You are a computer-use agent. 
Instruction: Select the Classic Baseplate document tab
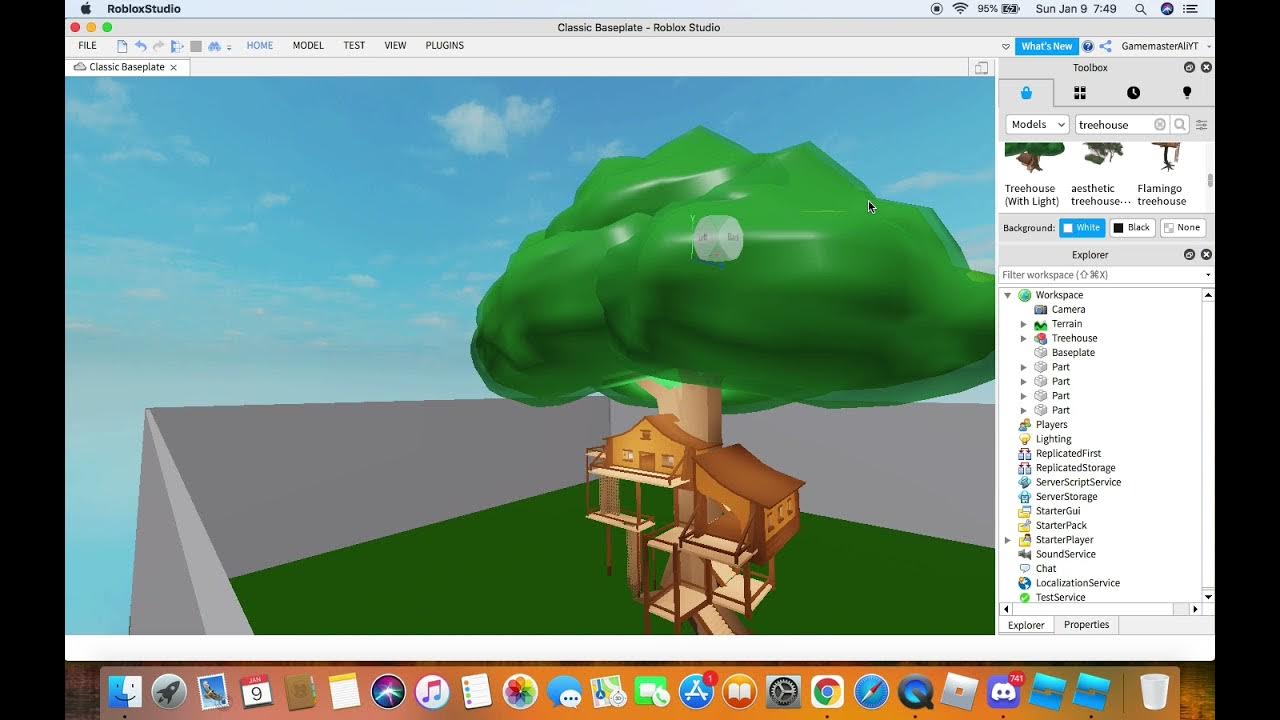point(127,67)
